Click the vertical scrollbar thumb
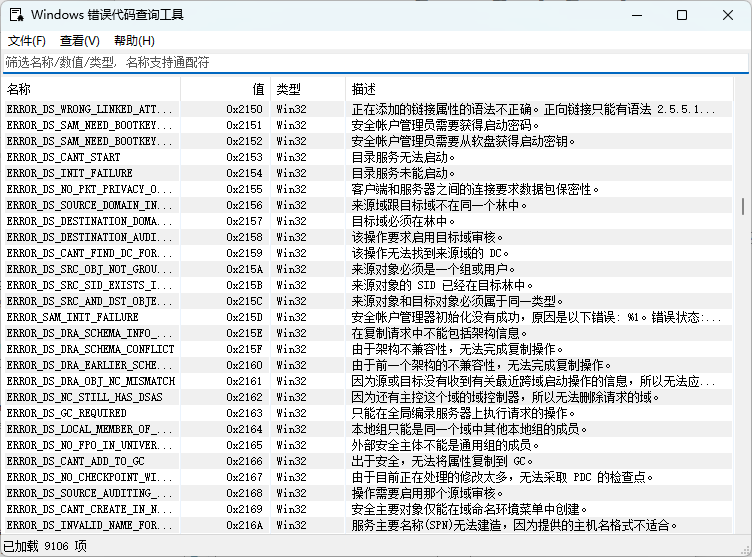752x557 pixels. coord(743,207)
